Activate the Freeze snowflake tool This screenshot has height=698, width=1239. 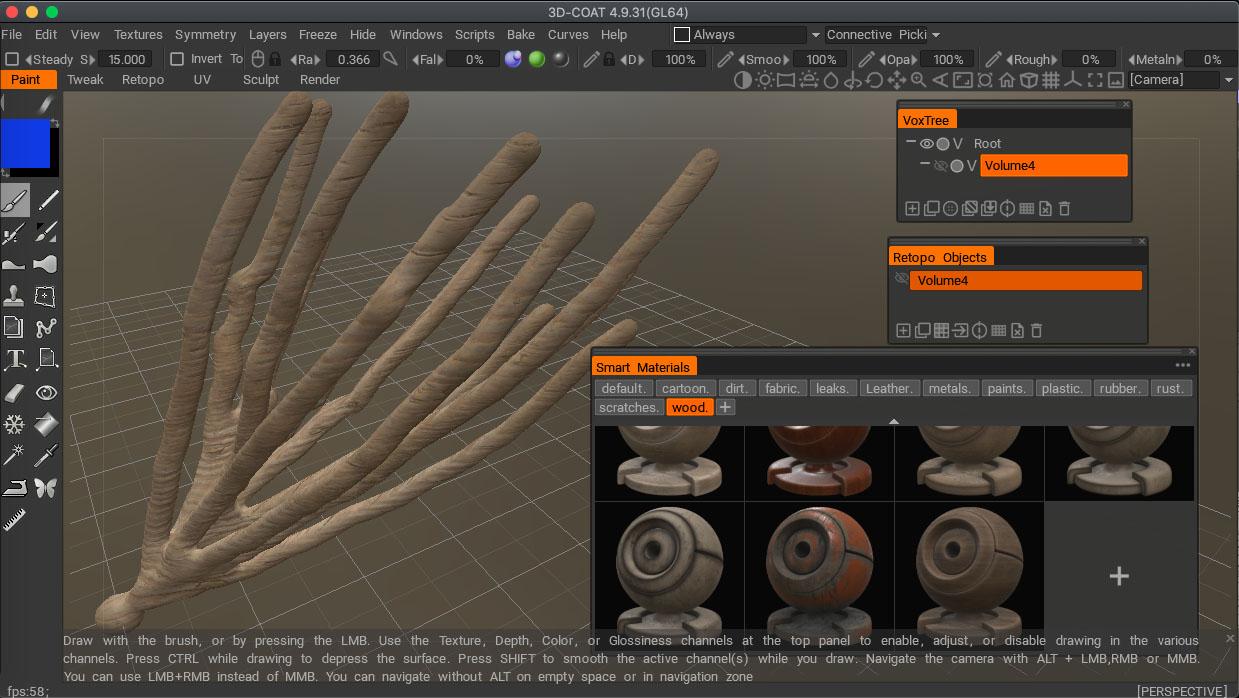pos(15,425)
